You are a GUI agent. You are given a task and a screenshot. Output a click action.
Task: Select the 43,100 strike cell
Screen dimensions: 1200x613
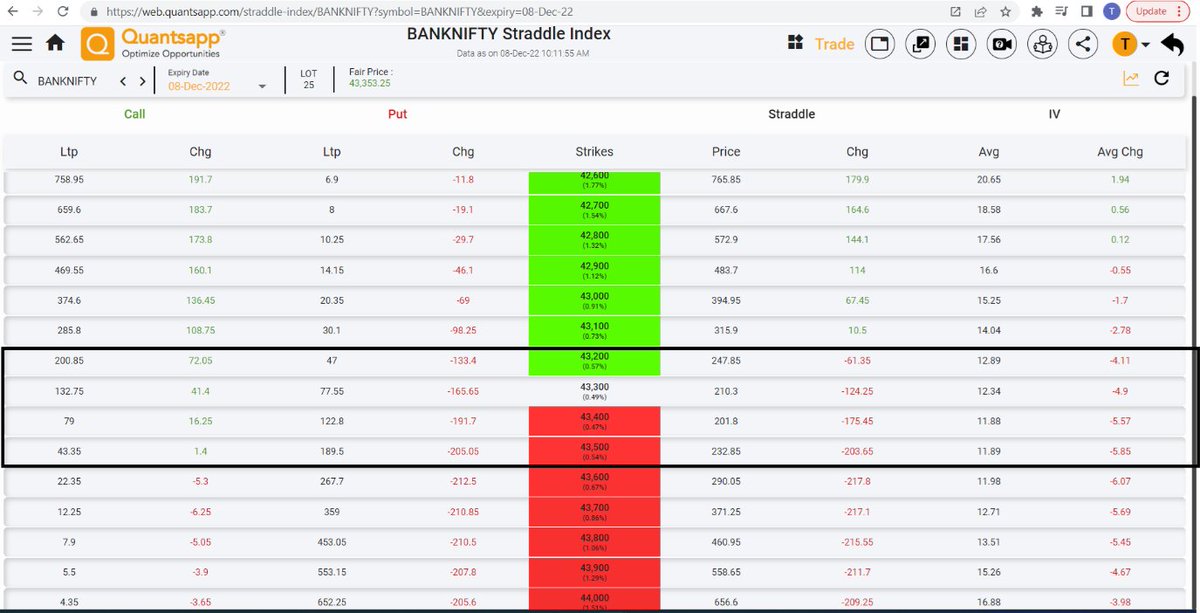(594, 330)
